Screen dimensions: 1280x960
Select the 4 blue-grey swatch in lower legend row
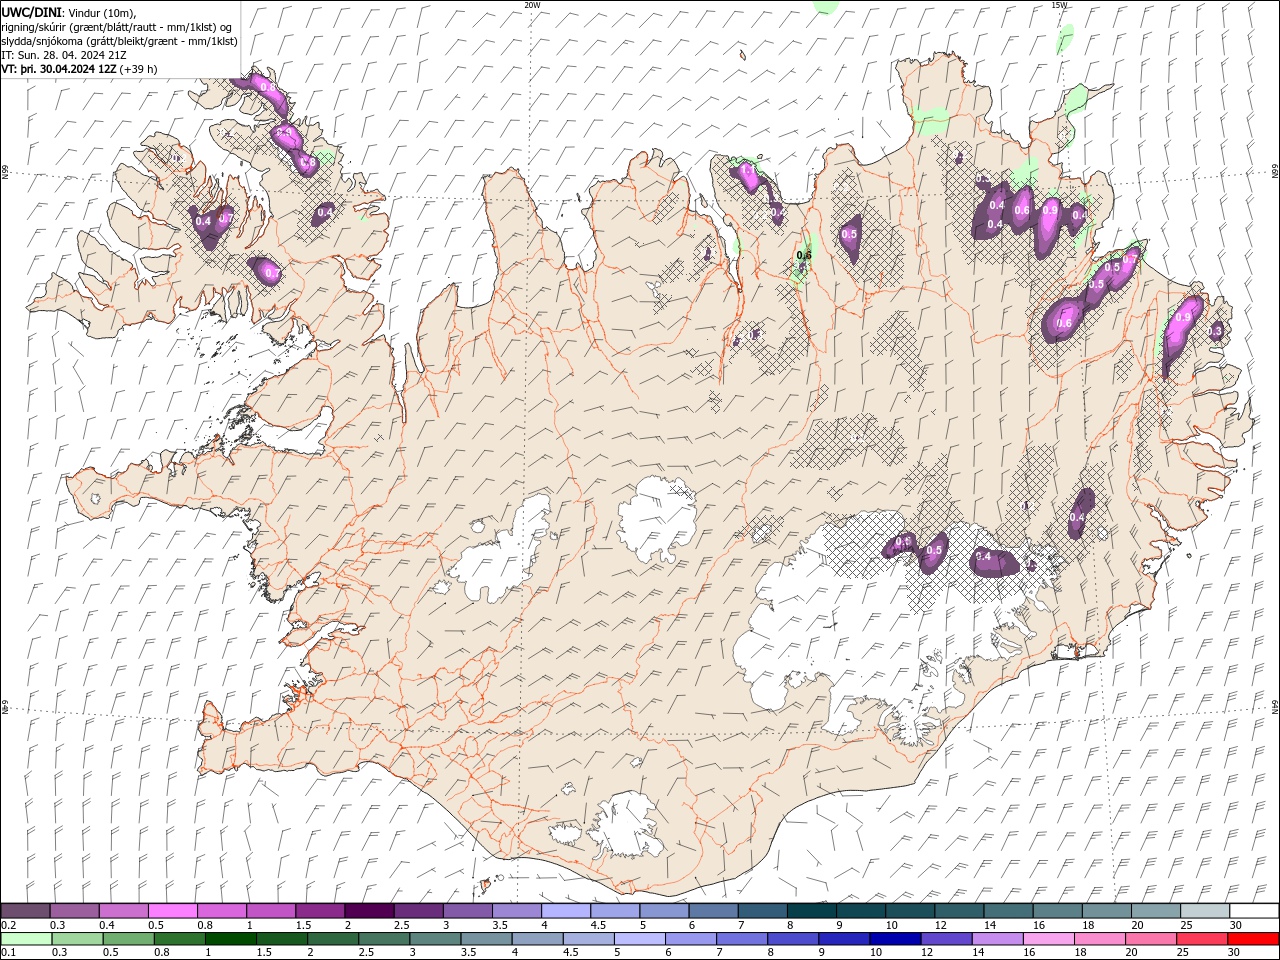pos(536,939)
